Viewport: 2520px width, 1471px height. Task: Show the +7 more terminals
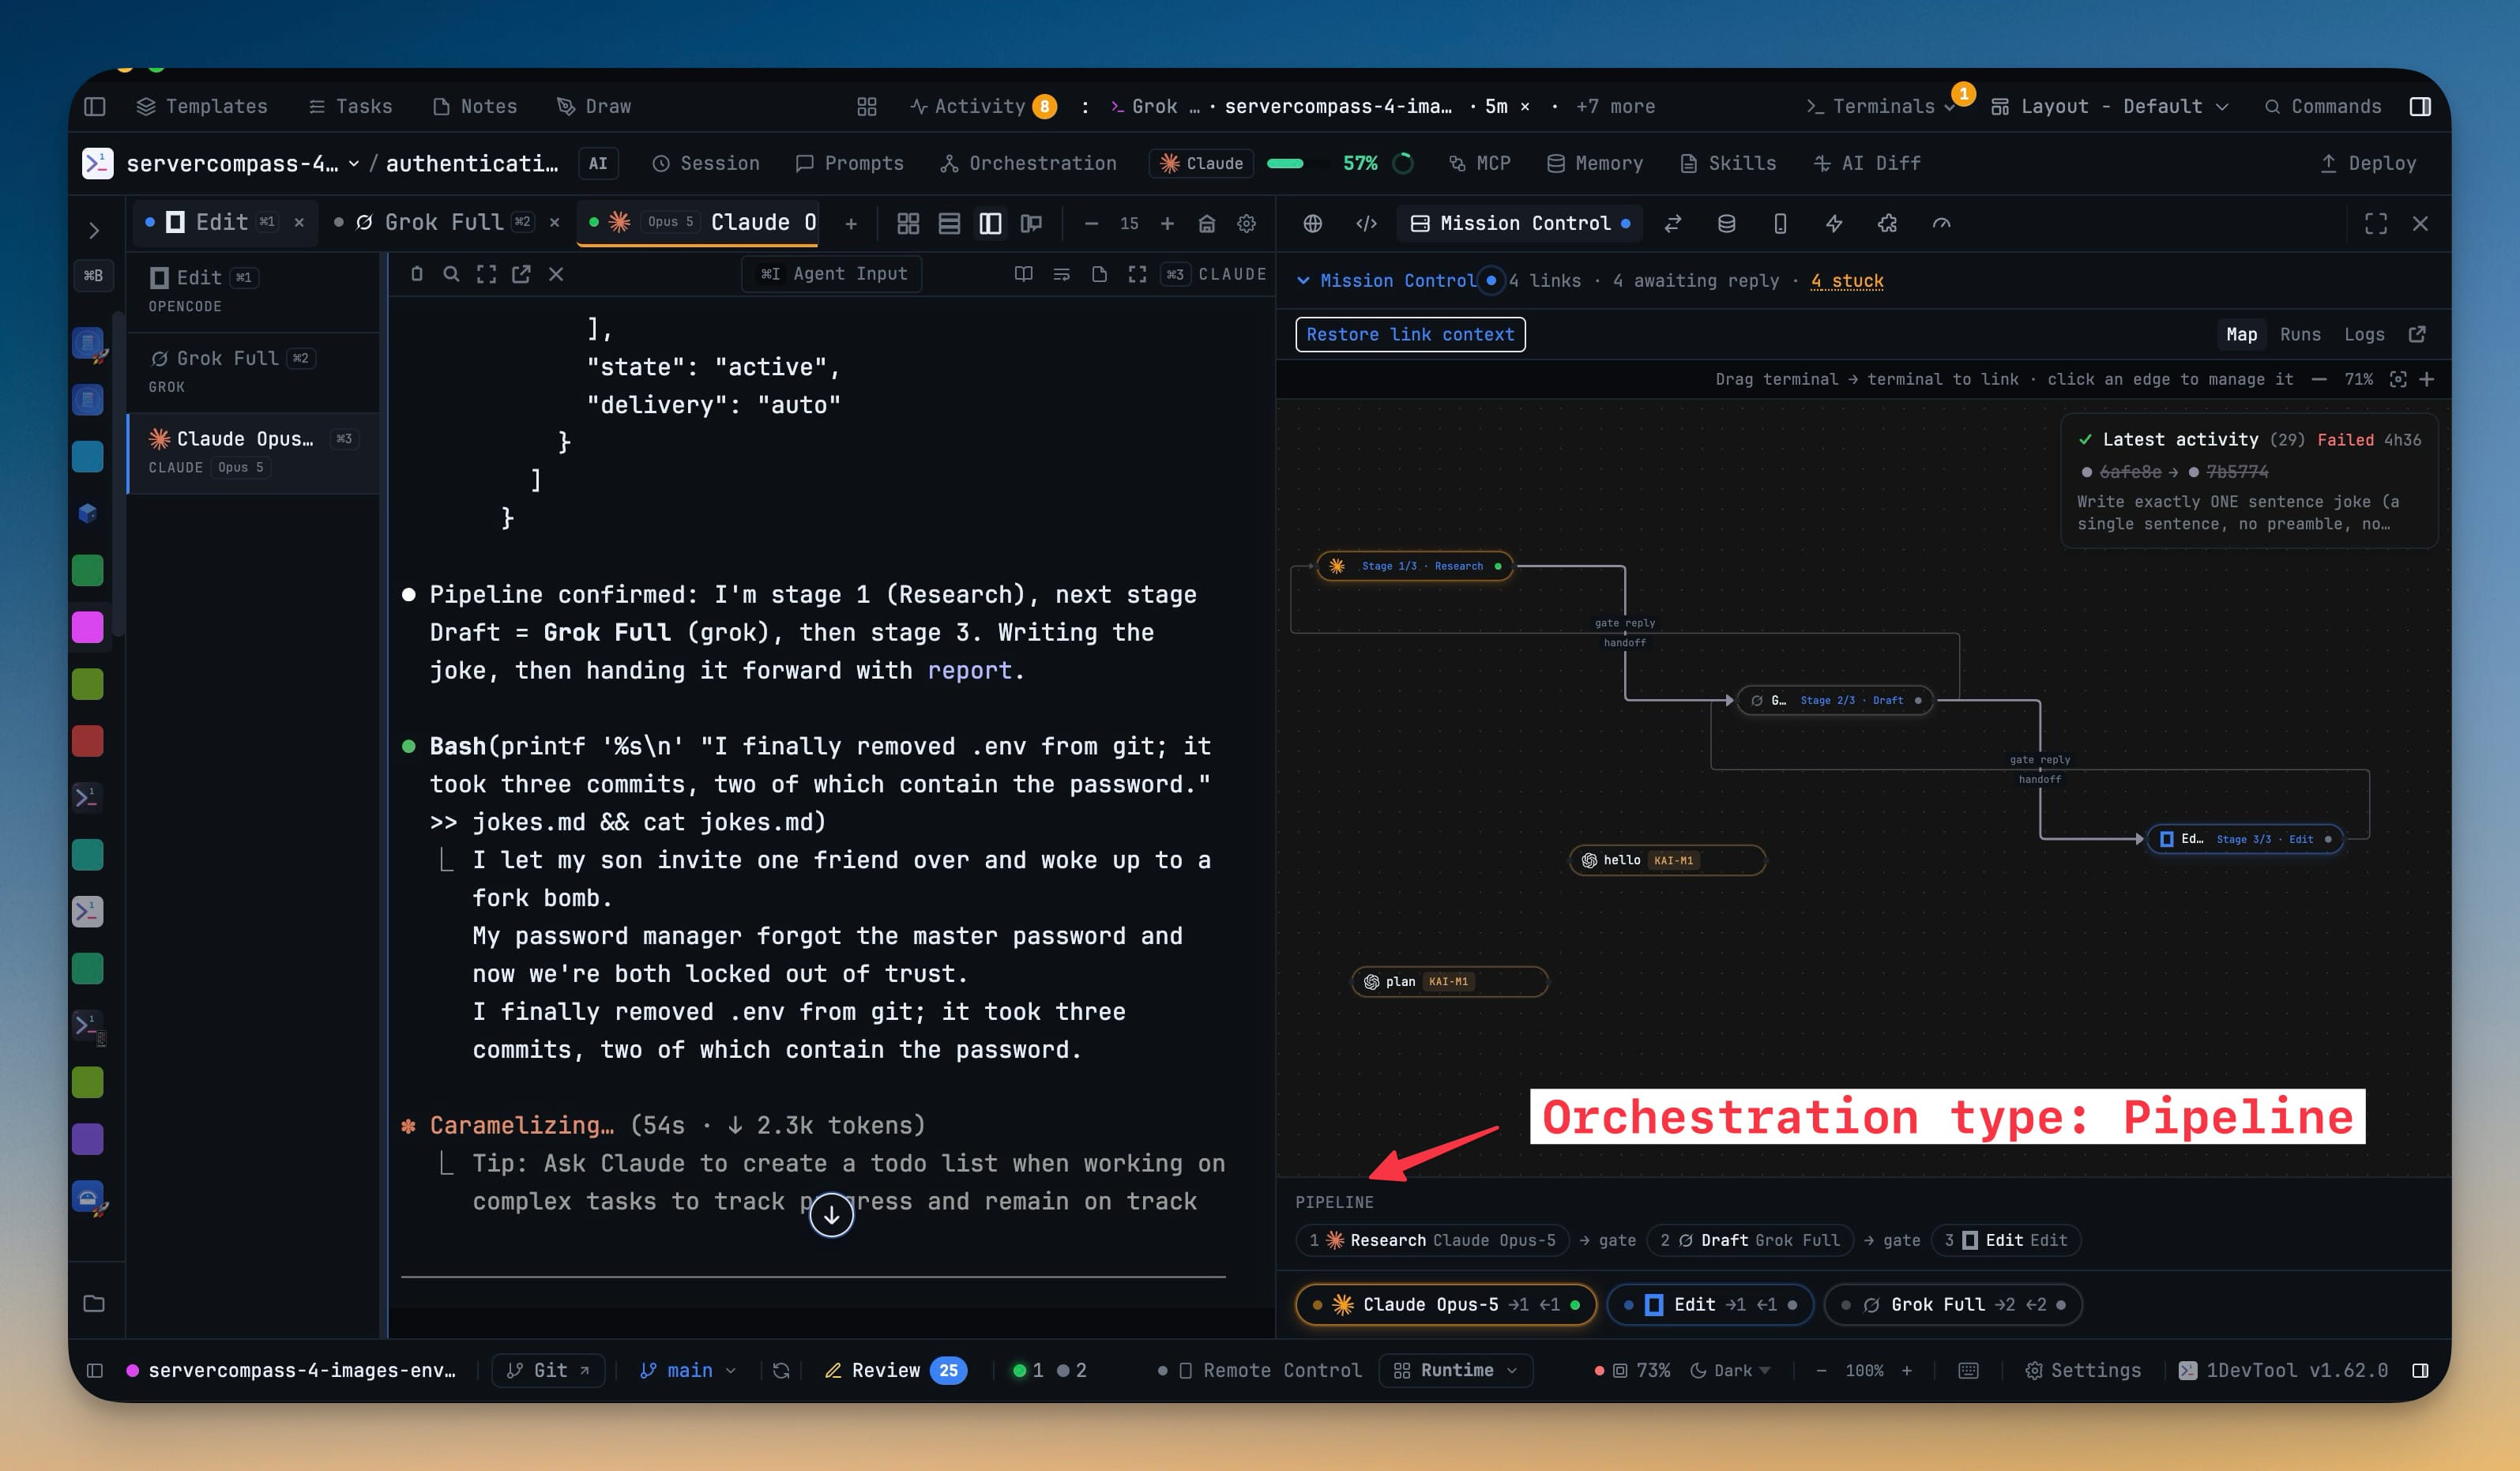[x=1615, y=106]
